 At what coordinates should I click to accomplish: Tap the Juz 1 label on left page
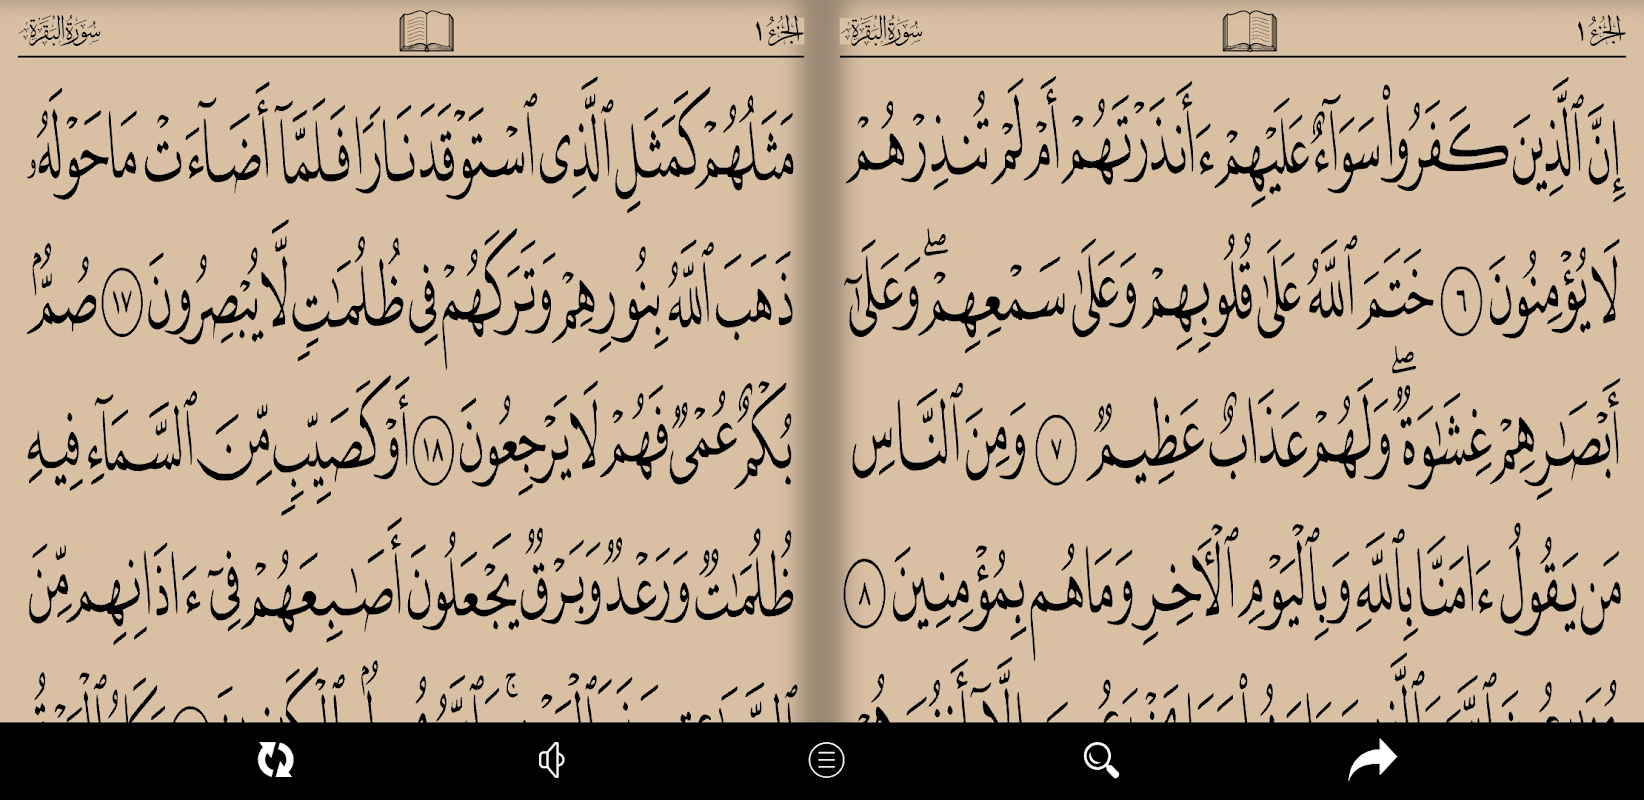(x=779, y=31)
